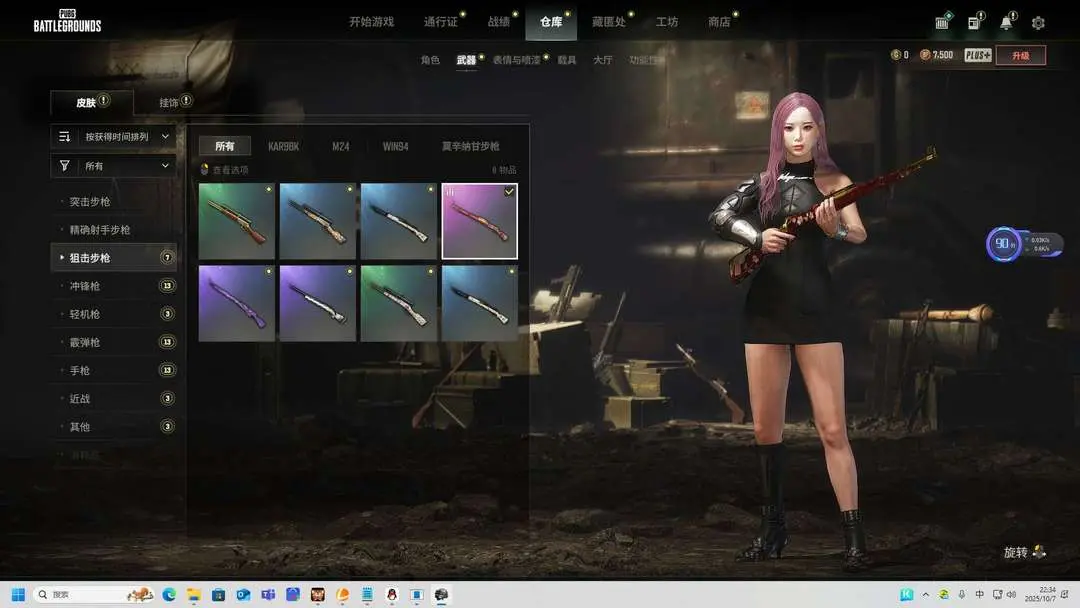This screenshot has width=1080, height=608.
Task: Click the red 升级 upgrade button
Action: 1020,55
